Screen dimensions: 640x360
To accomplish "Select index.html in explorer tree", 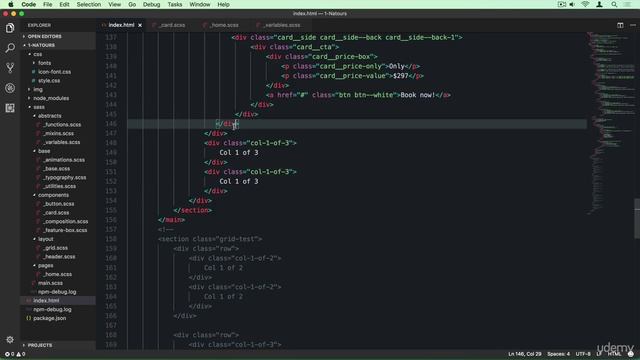I will (x=58, y=301).
